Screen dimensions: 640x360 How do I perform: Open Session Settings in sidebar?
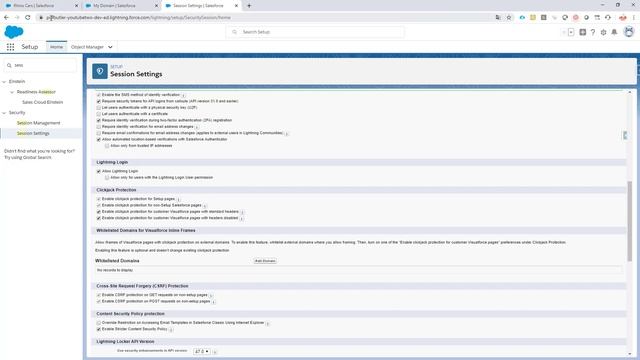tap(33, 133)
